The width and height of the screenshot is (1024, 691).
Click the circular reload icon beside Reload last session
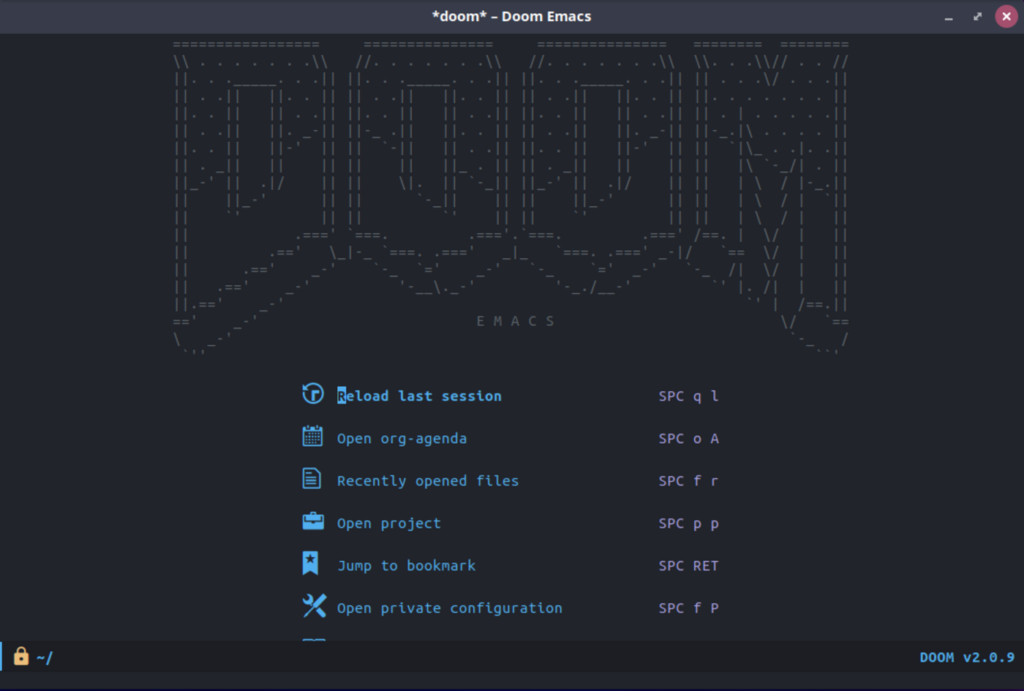(313, 394)
